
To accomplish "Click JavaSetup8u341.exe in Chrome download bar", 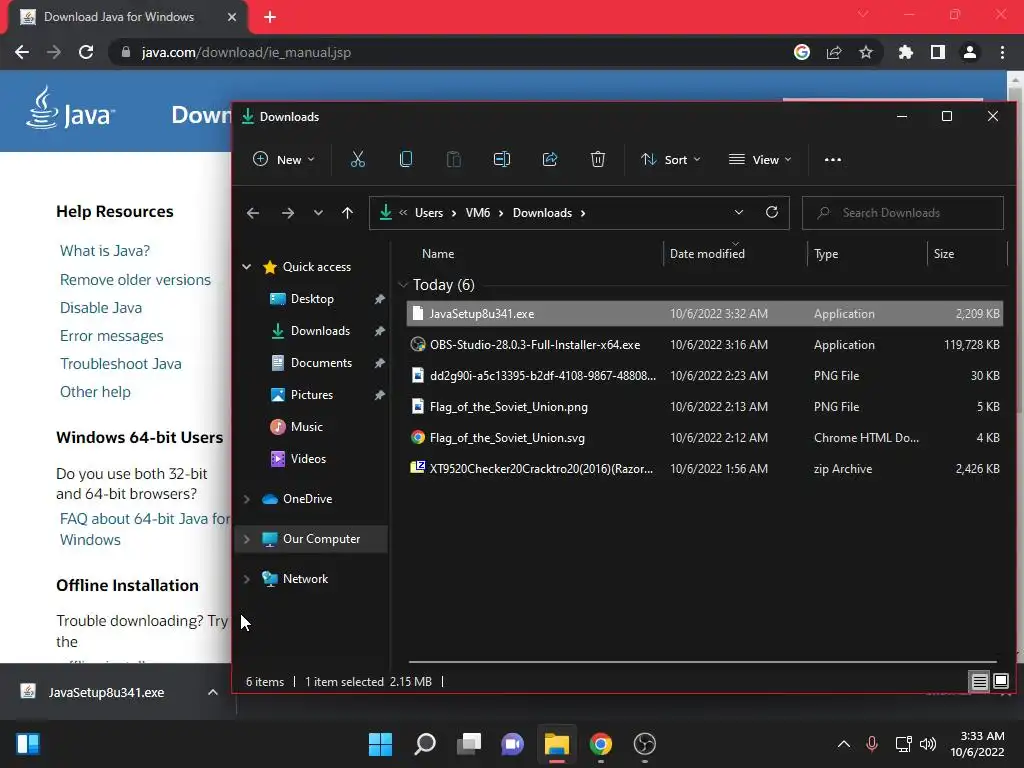I will [106, 692].
